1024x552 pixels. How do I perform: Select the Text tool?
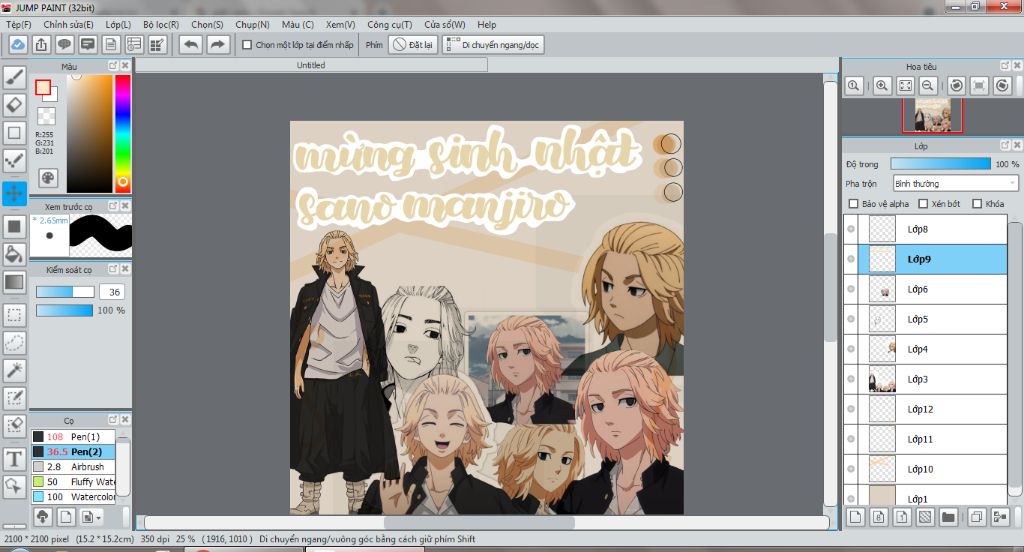[14, 459]
